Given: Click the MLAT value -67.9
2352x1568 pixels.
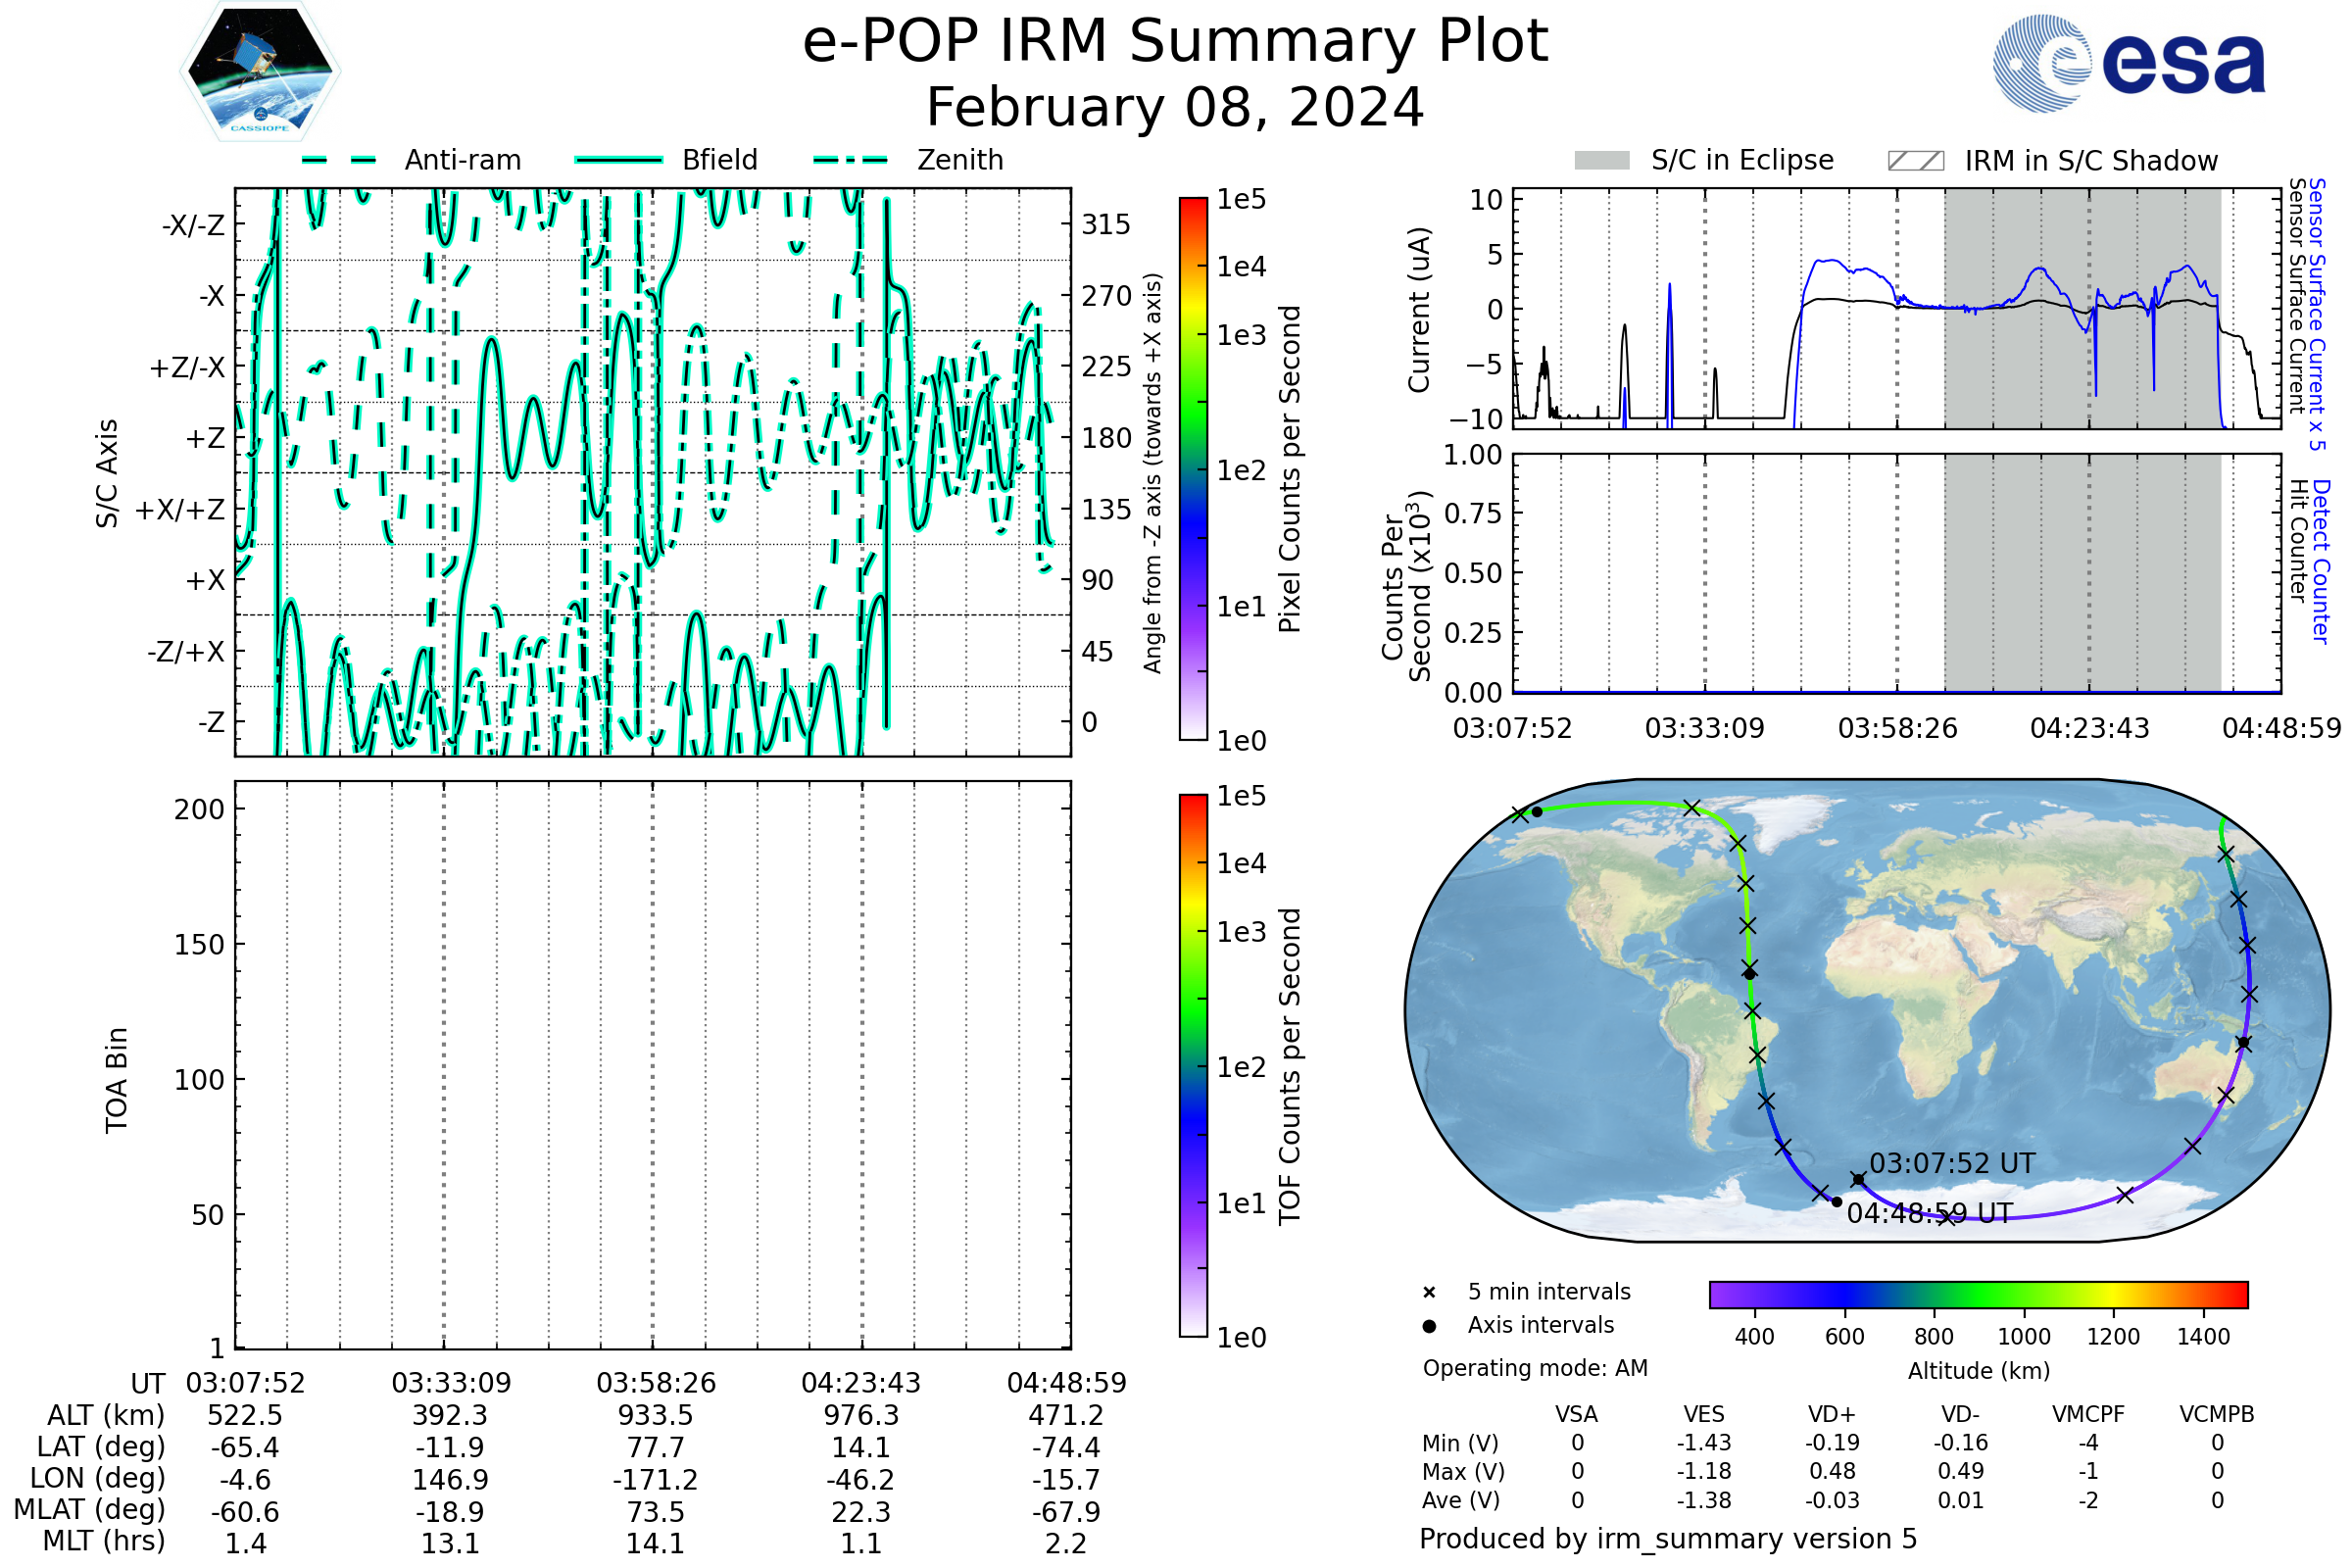Looking at the screenshot, I should coord(1066,1512).
